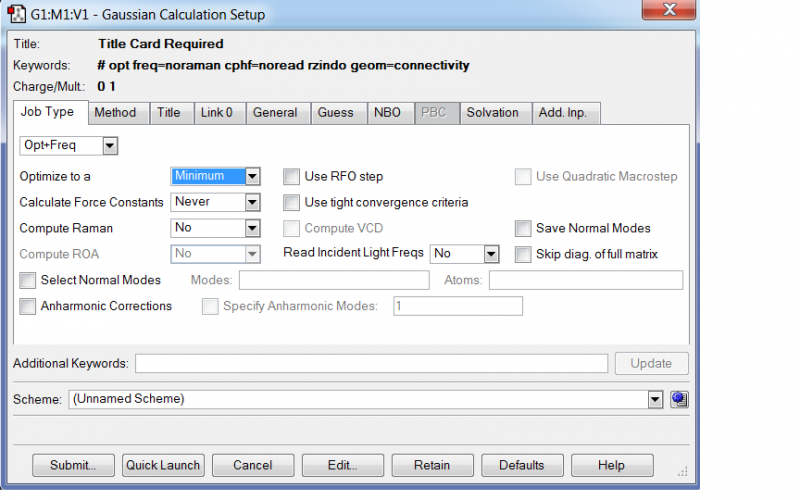Close the Gaussian Calculation Setup window

pyautogui.click(x=669, y=9)
